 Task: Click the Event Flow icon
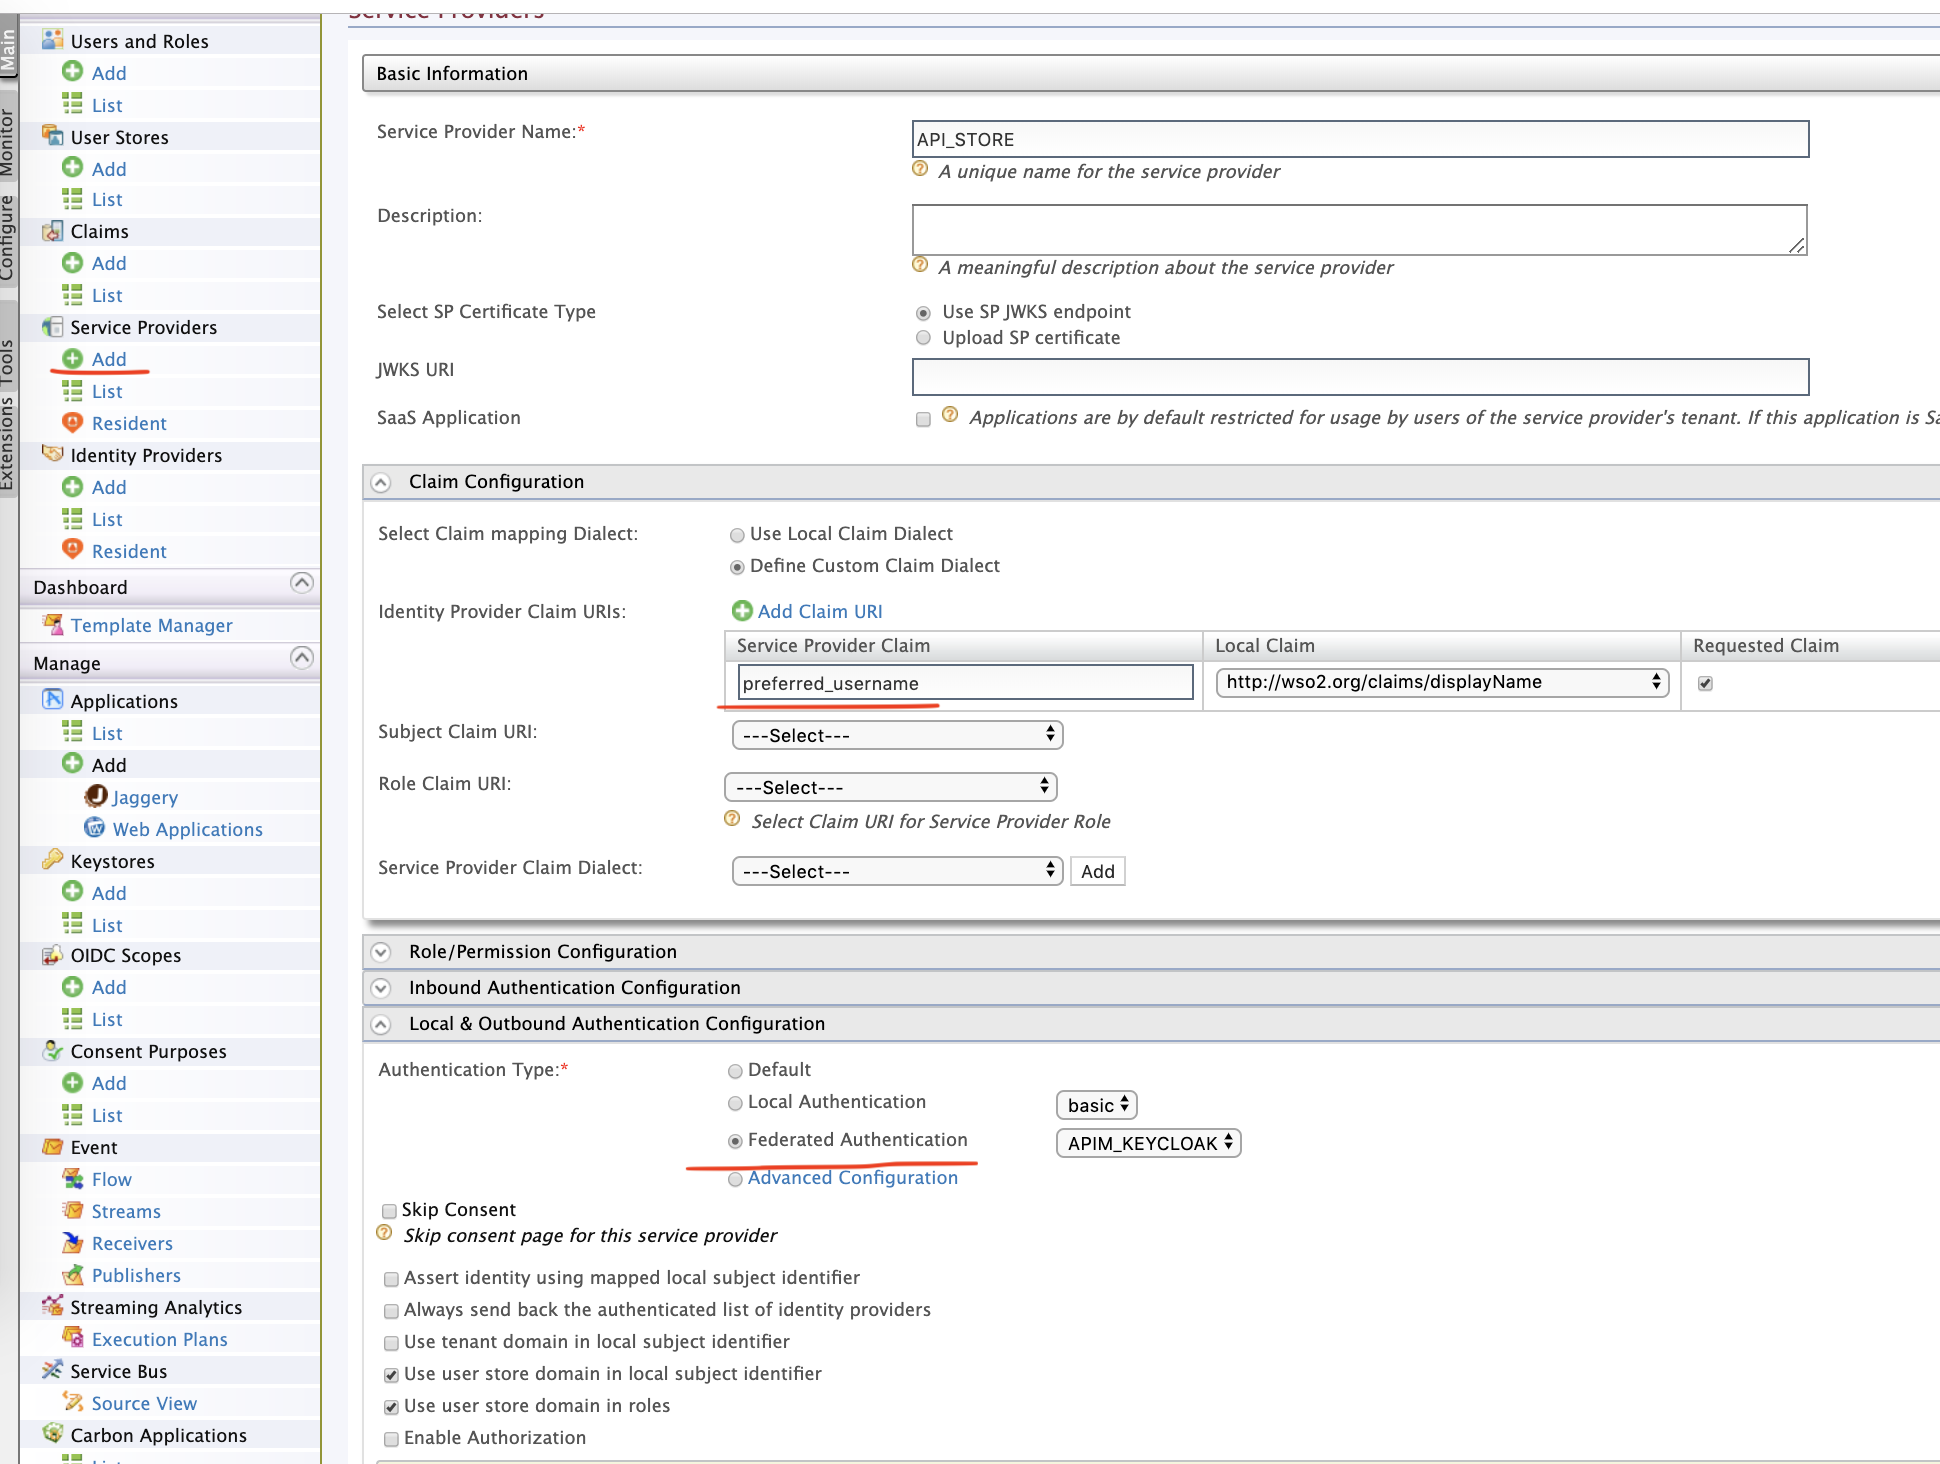(x=72, y=1179)
